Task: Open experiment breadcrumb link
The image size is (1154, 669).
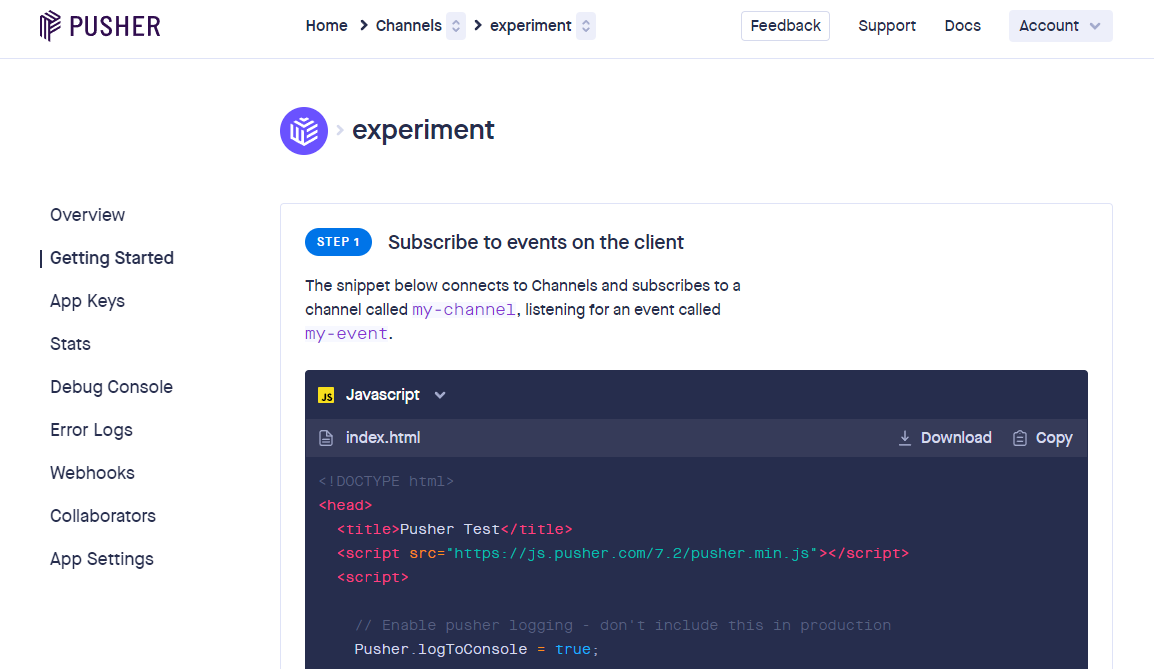Action: pyautogui.click(x=531, y=26)
